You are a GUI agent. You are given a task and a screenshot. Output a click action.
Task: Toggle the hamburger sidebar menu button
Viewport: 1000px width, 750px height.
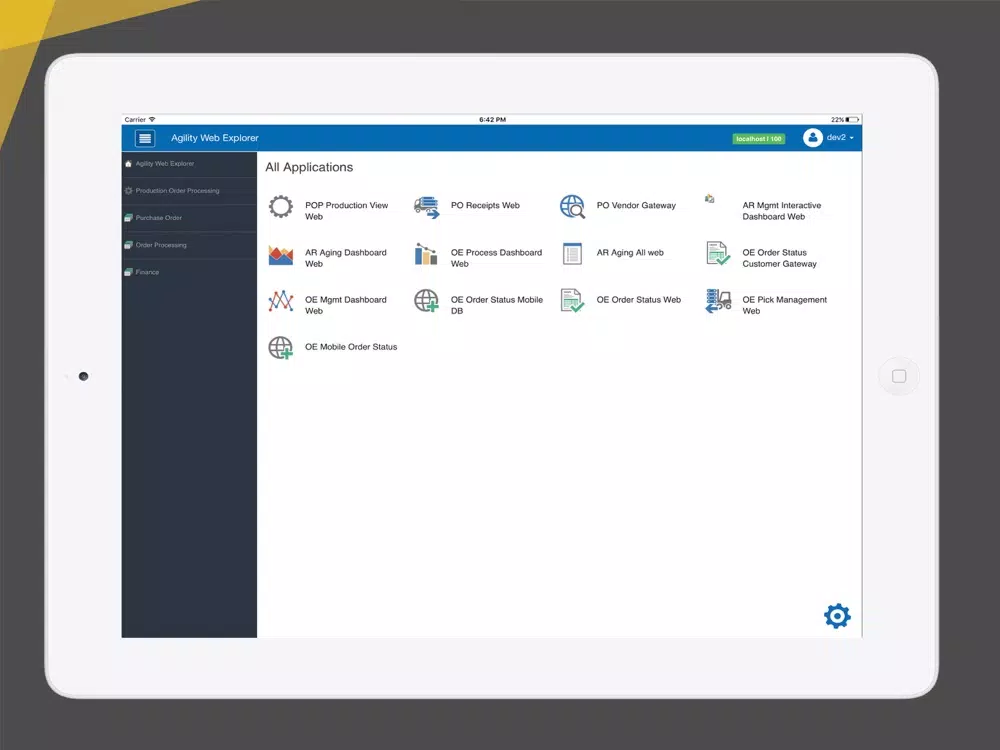(x=145, y=138)
